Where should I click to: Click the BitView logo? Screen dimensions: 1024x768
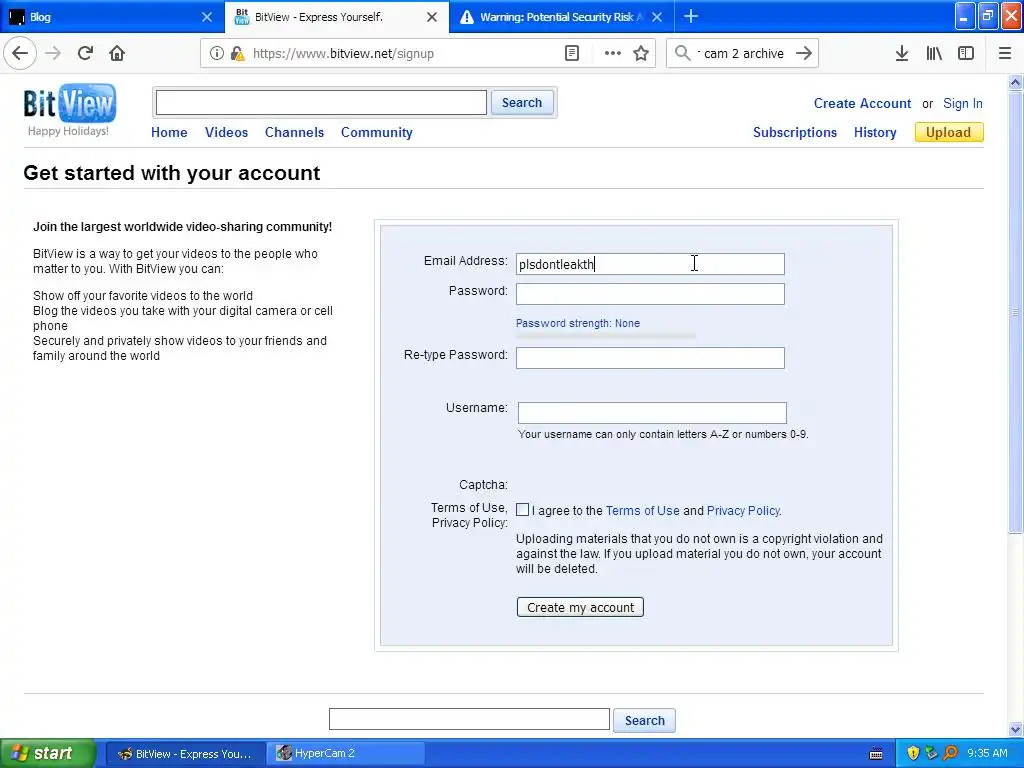click(70, 103)
